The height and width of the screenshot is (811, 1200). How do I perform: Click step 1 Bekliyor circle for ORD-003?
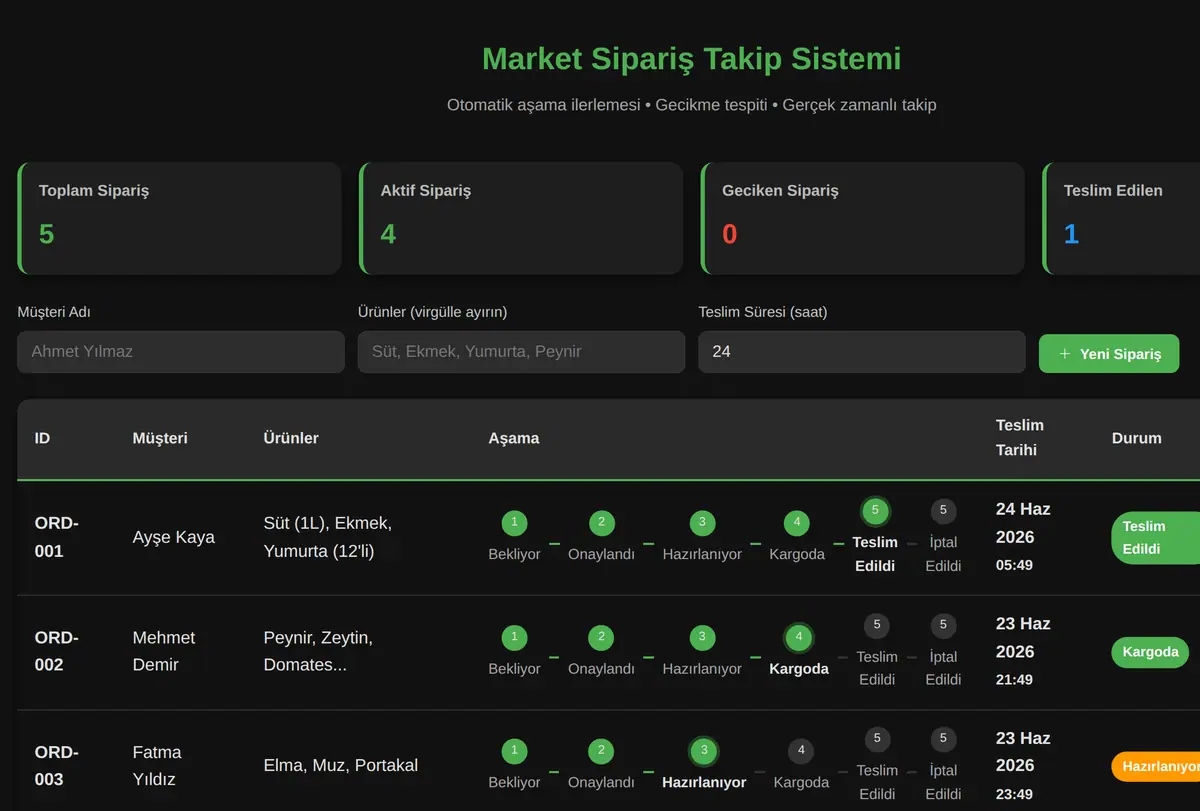click(x=514, y=751)
